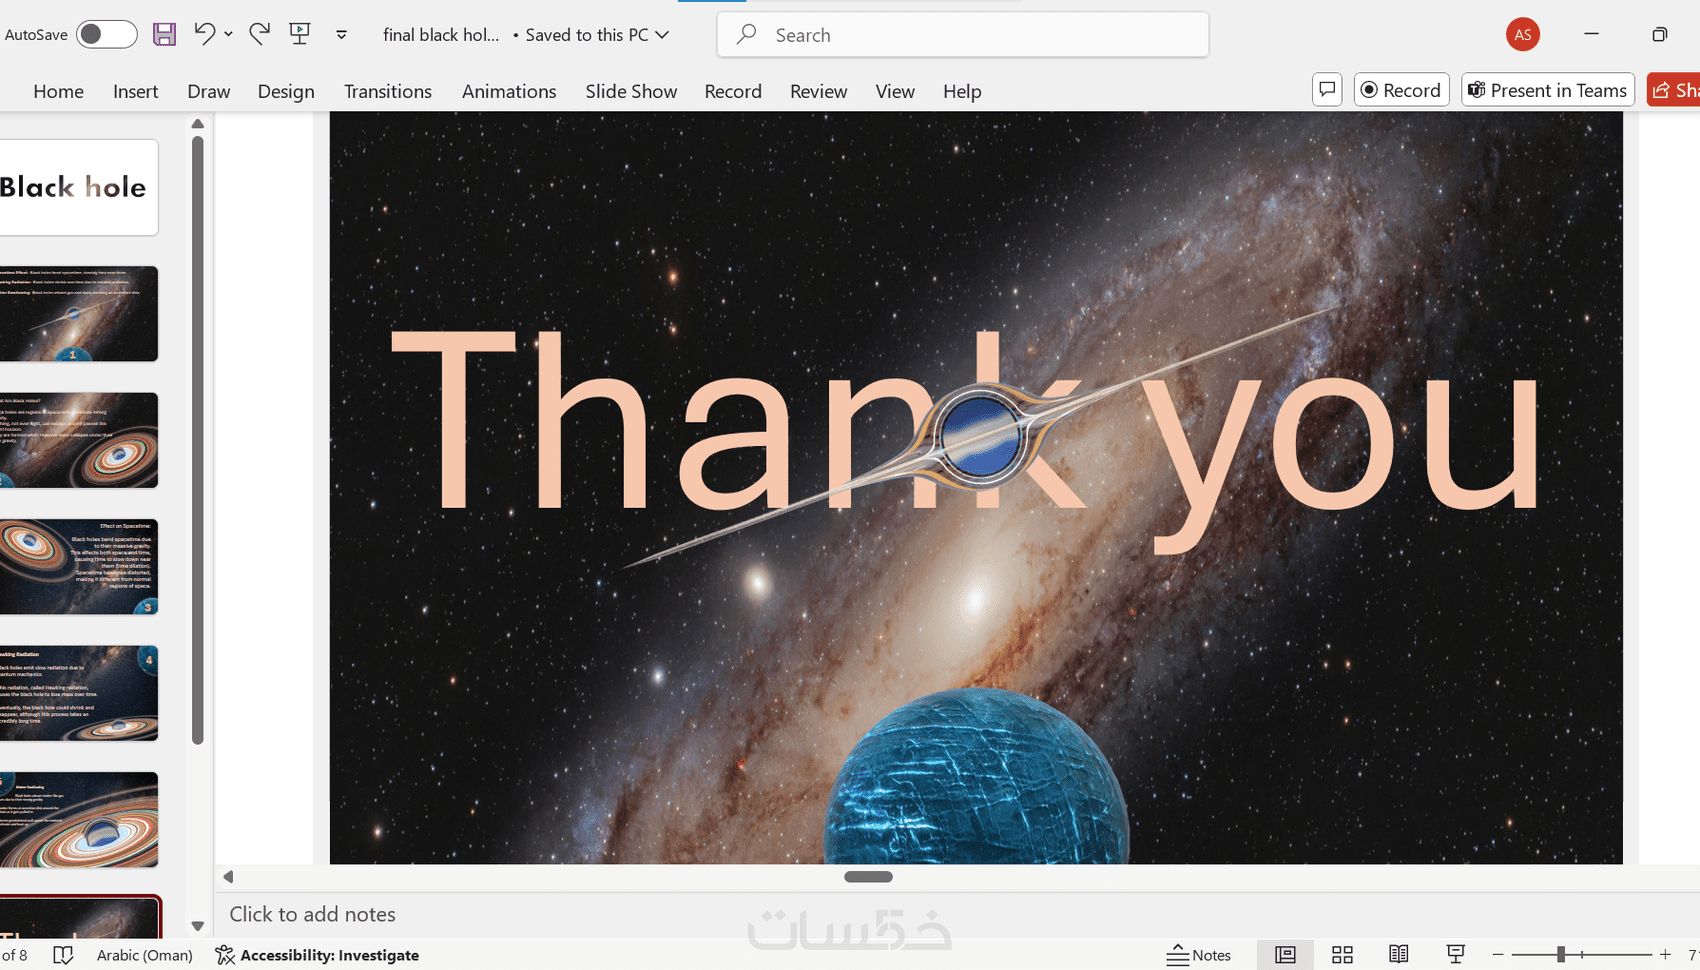Undo the last action
The width and height of the screenshot is (1700, 970).
click(x=204, y=34)
